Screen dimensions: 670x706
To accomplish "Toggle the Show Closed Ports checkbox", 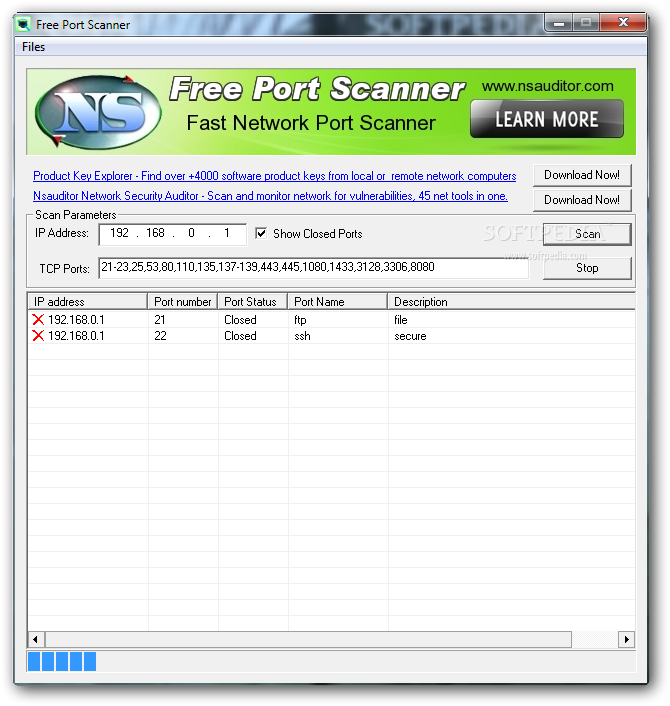I will (x=261, y=233).
